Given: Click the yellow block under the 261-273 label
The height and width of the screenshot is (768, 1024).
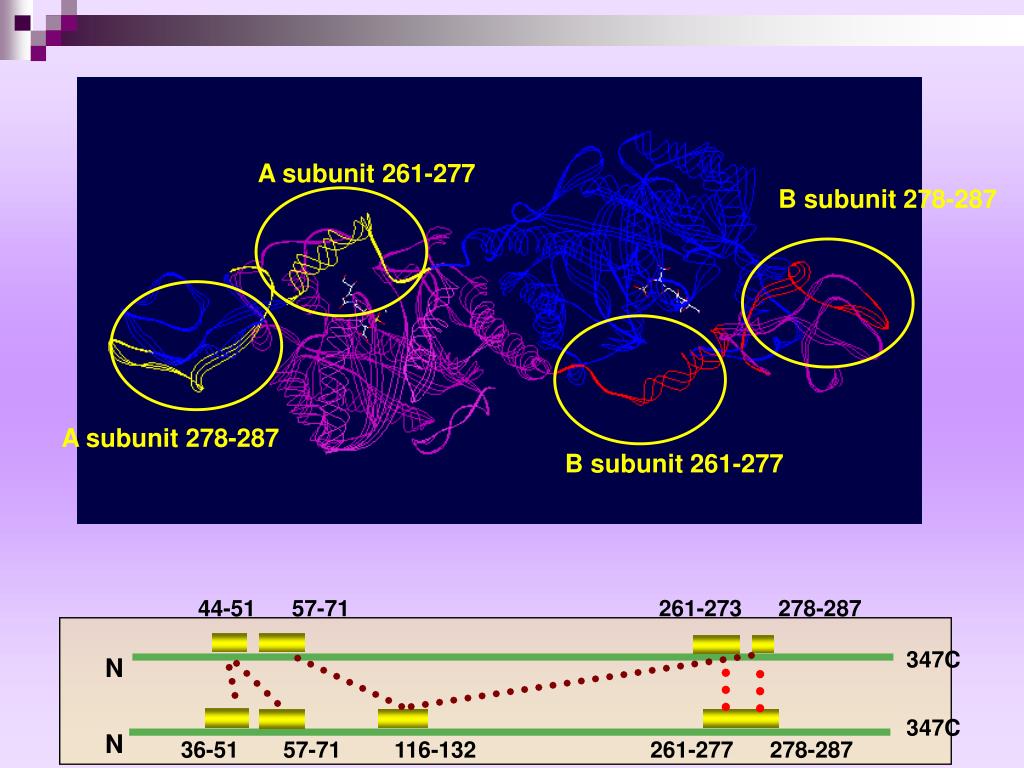Looking at the screenshot, I should pyautogui.click(x=716, y=644).
